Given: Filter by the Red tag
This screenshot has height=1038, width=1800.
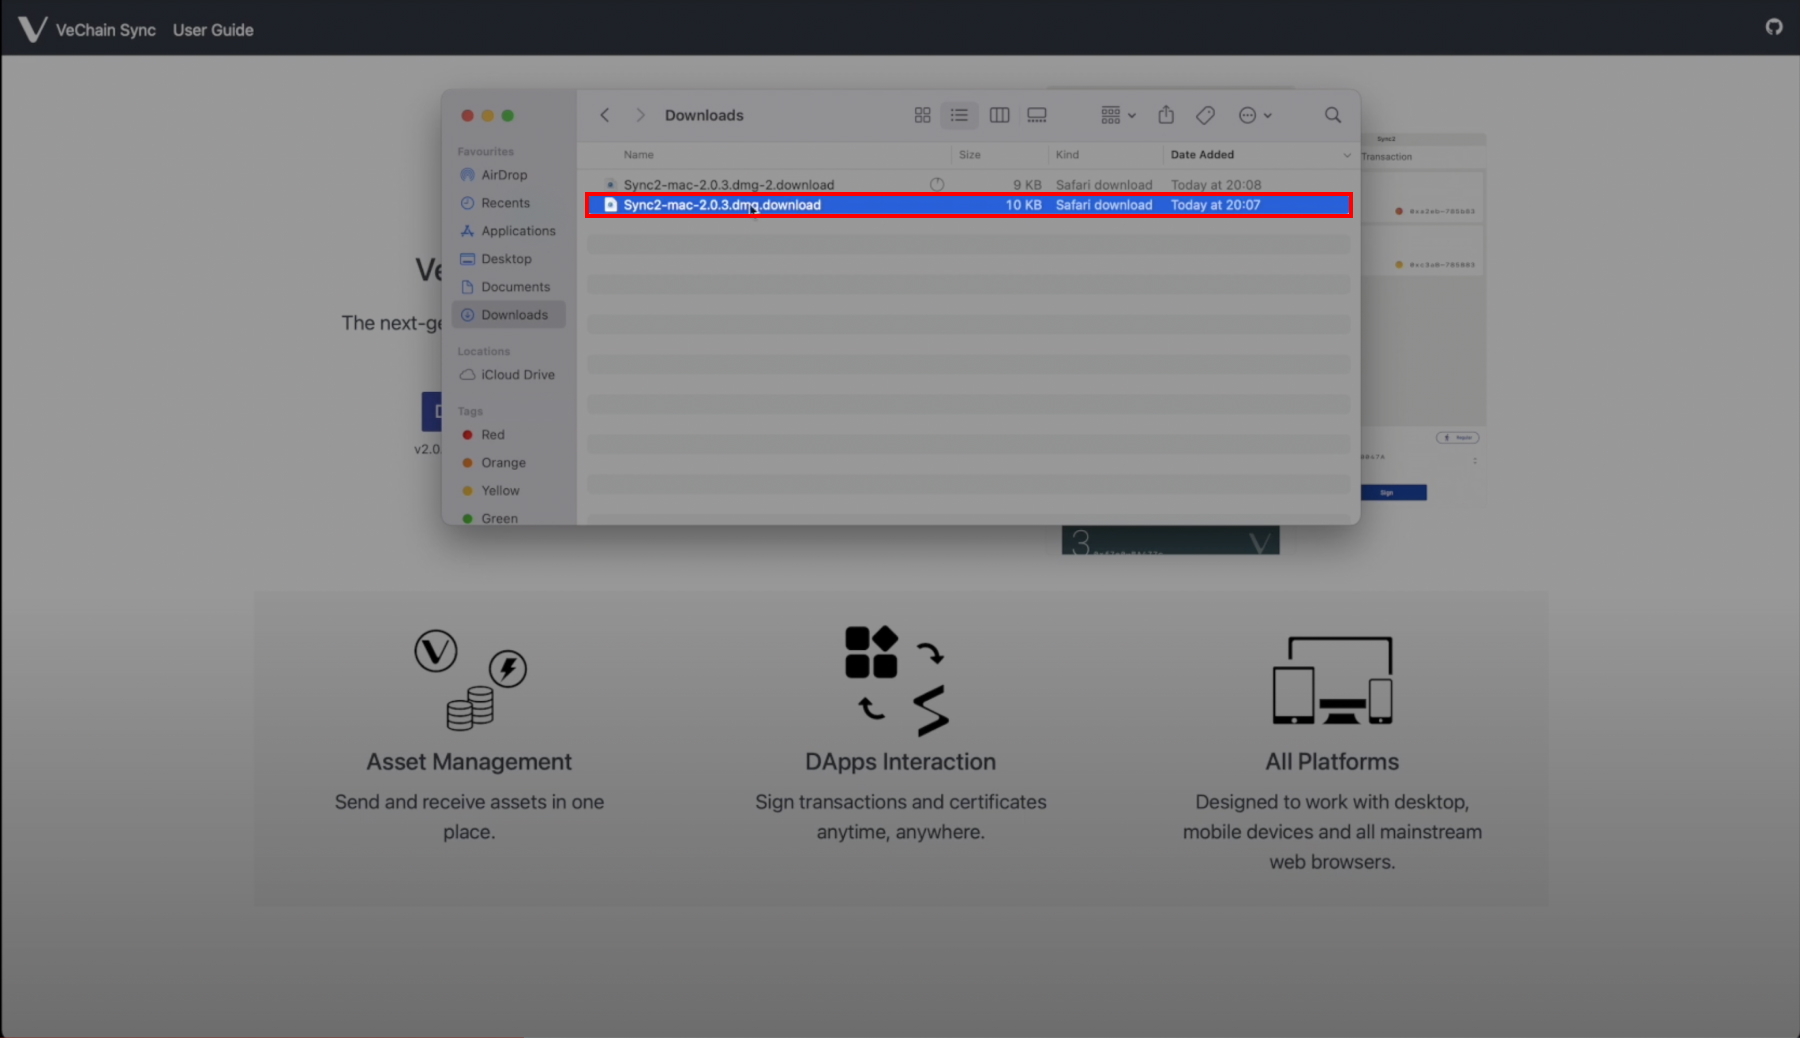Looking at the screenshot, I should point(492,435).
